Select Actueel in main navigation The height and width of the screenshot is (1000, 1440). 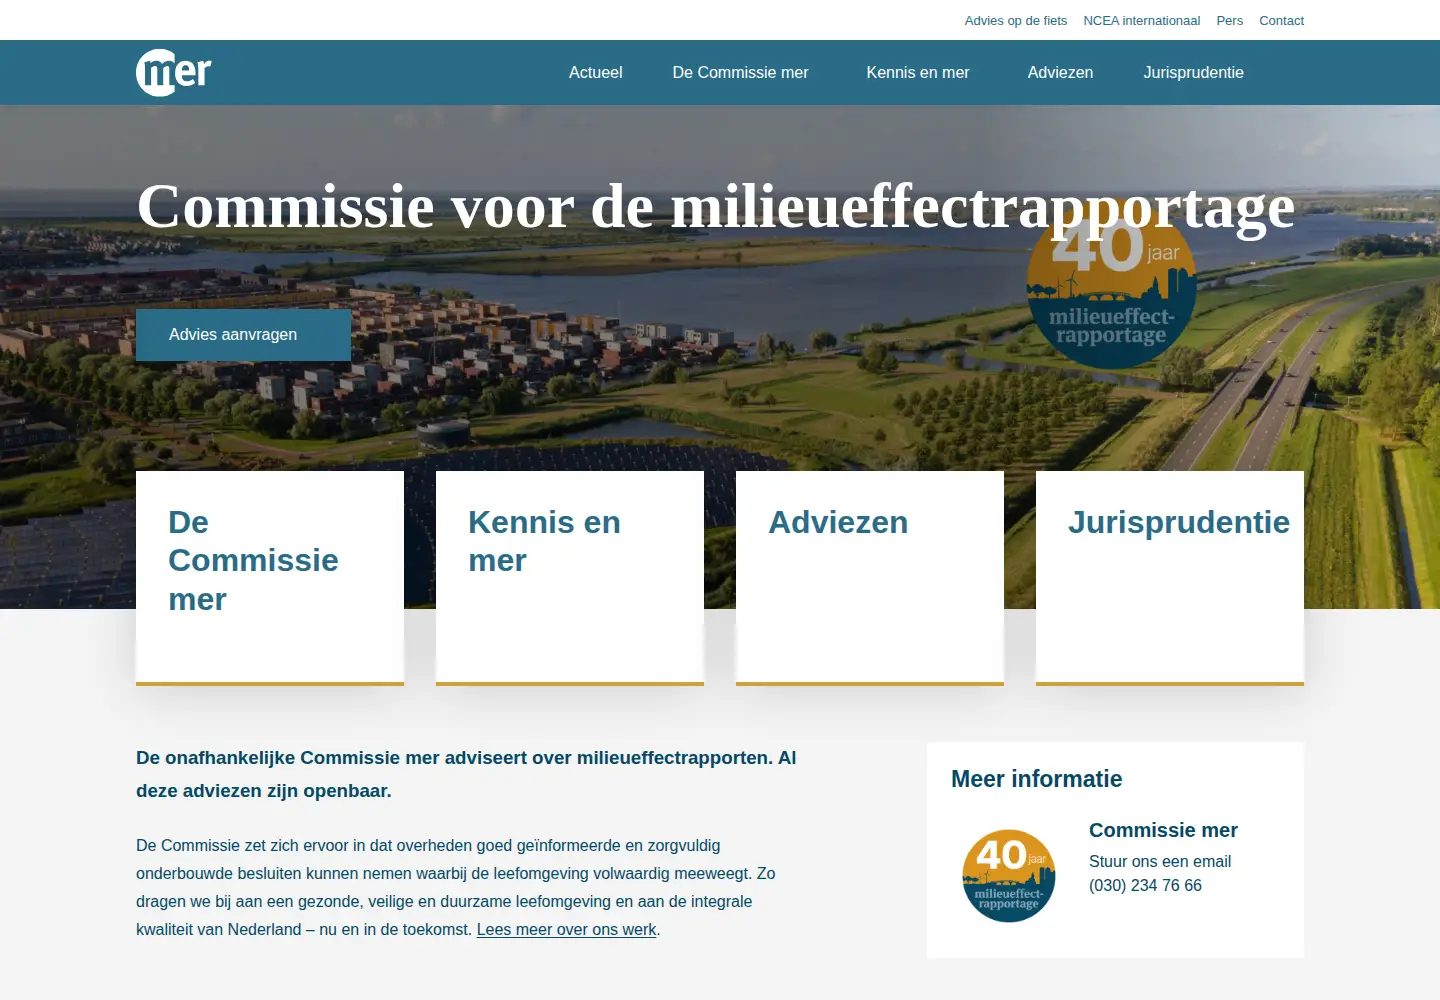595,72
